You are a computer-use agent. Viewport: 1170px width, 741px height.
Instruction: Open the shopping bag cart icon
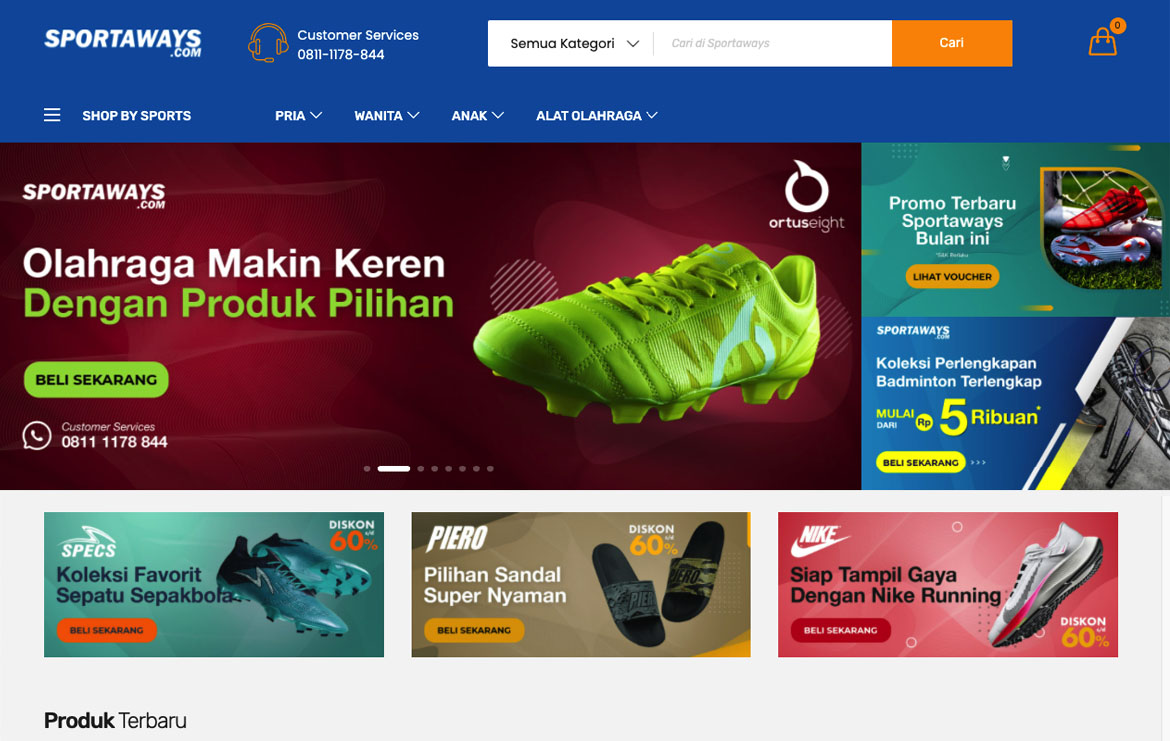1102,42
